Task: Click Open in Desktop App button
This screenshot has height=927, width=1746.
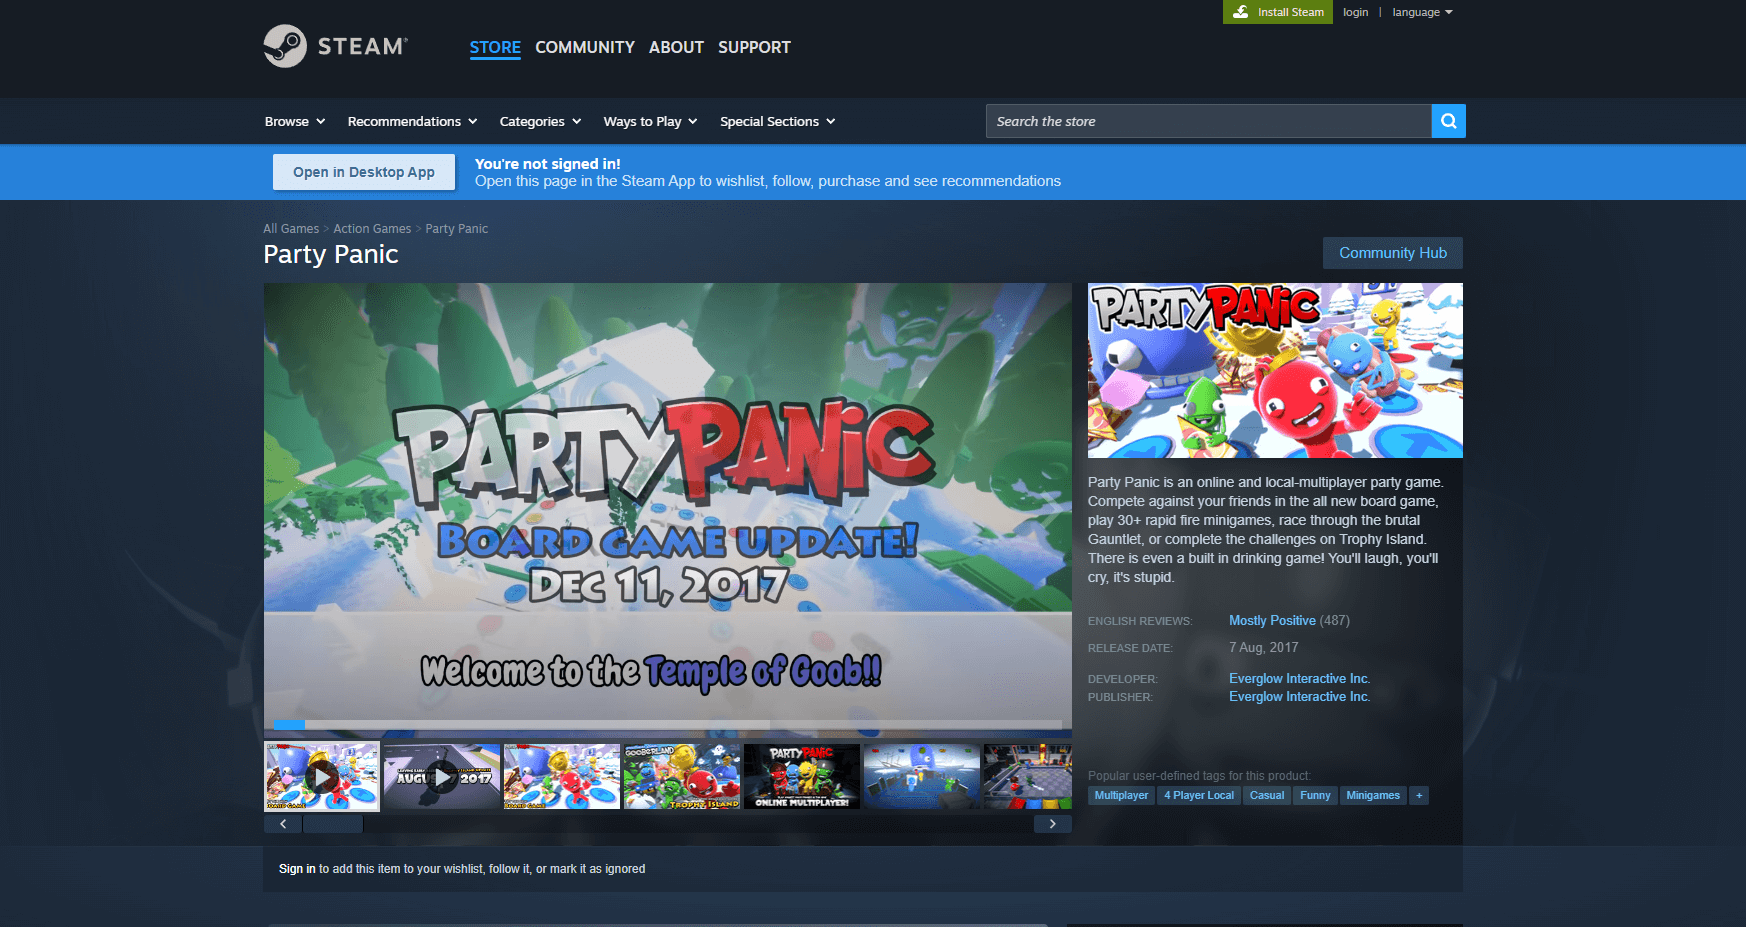Action: point(364,172)
